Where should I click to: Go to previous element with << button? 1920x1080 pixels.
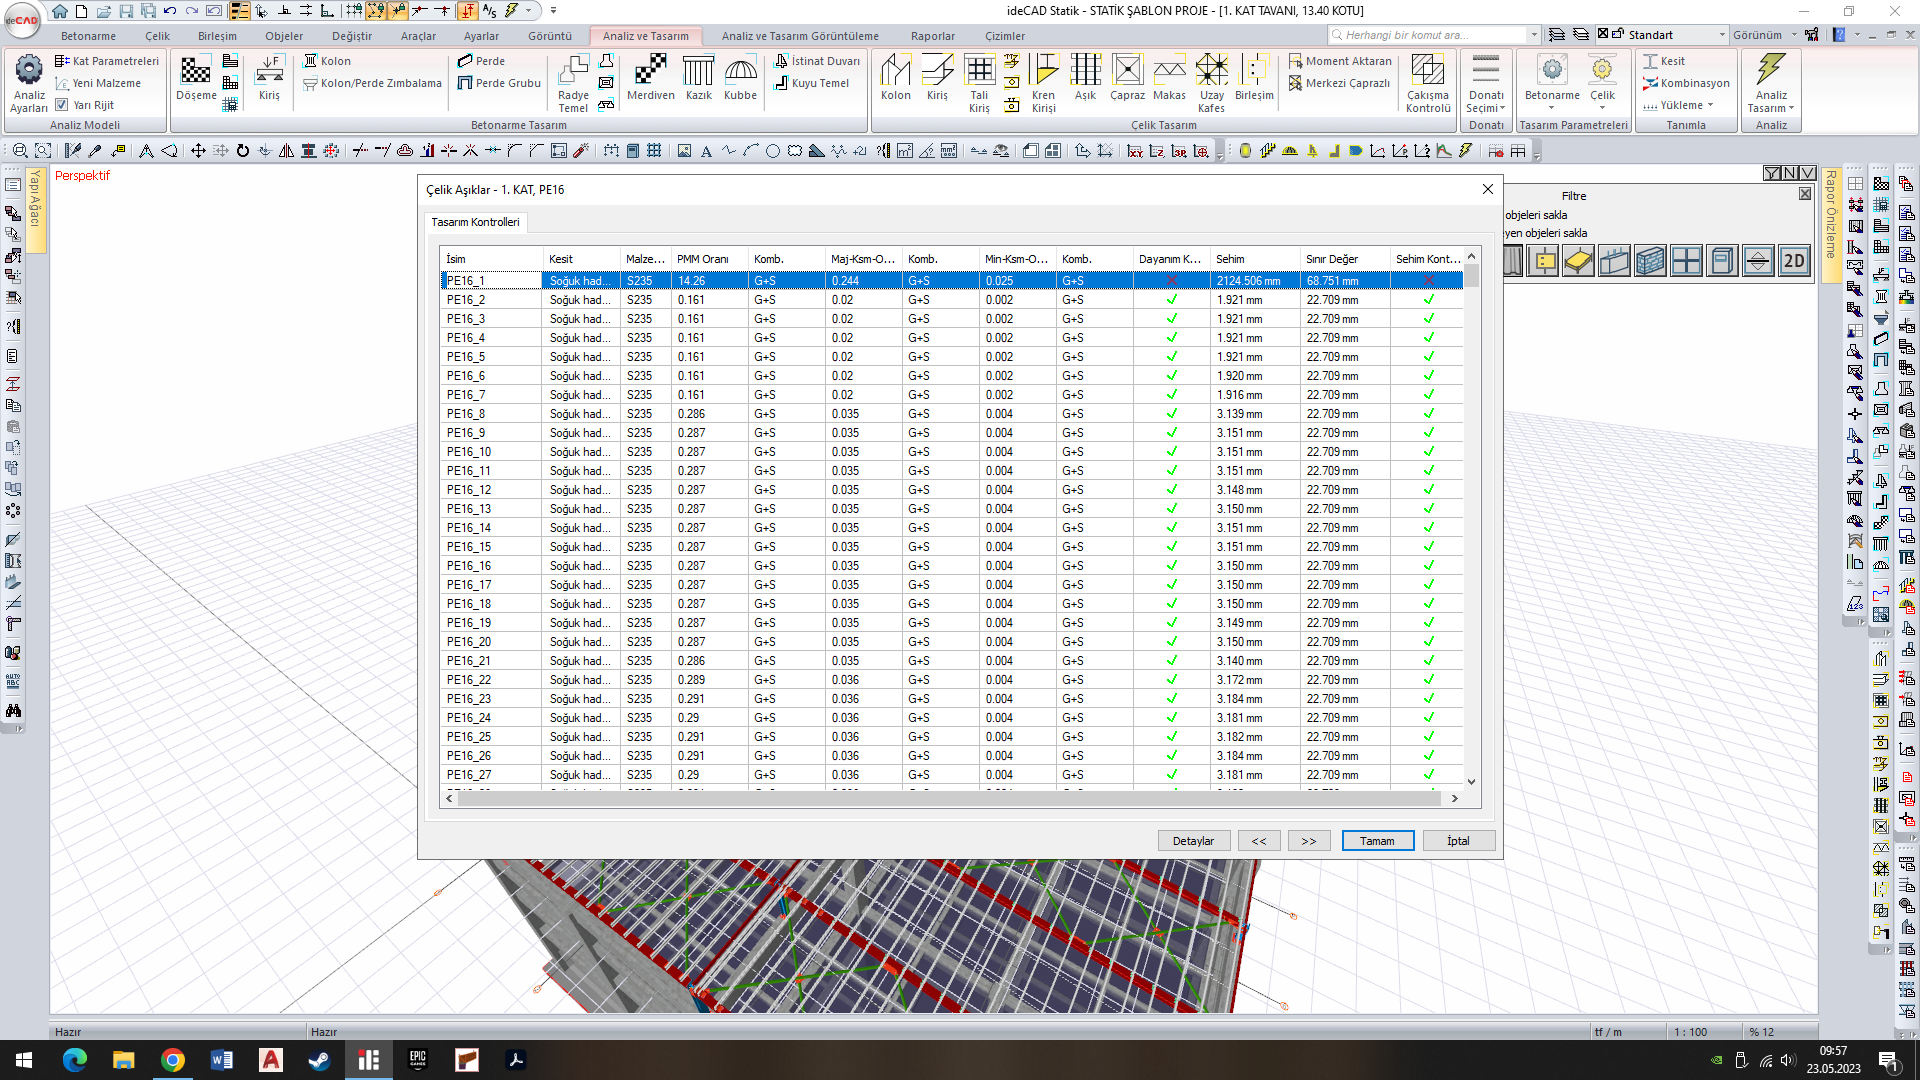click(1259, 841)
